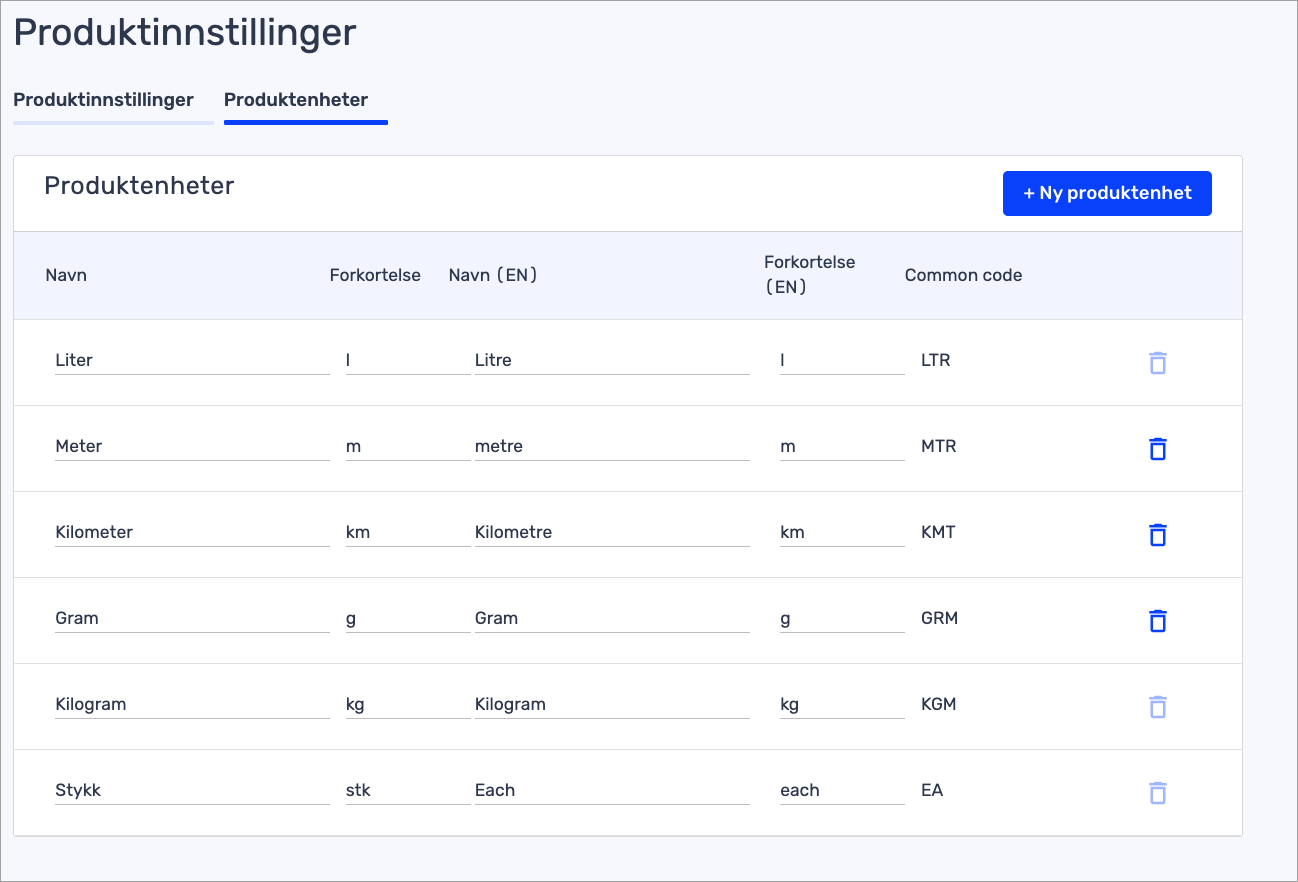Edit the Each English name field

click(x=612, y=790)
